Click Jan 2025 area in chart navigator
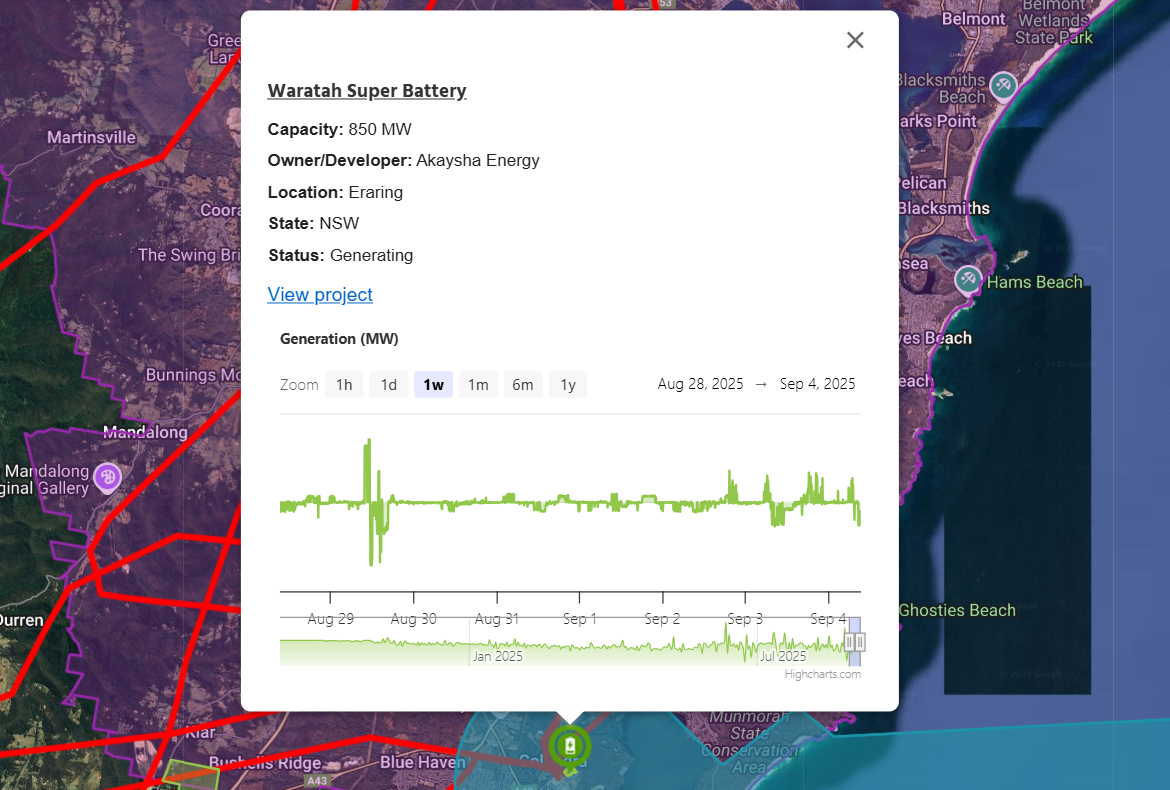1170x790 pixels. pos(497,656)
